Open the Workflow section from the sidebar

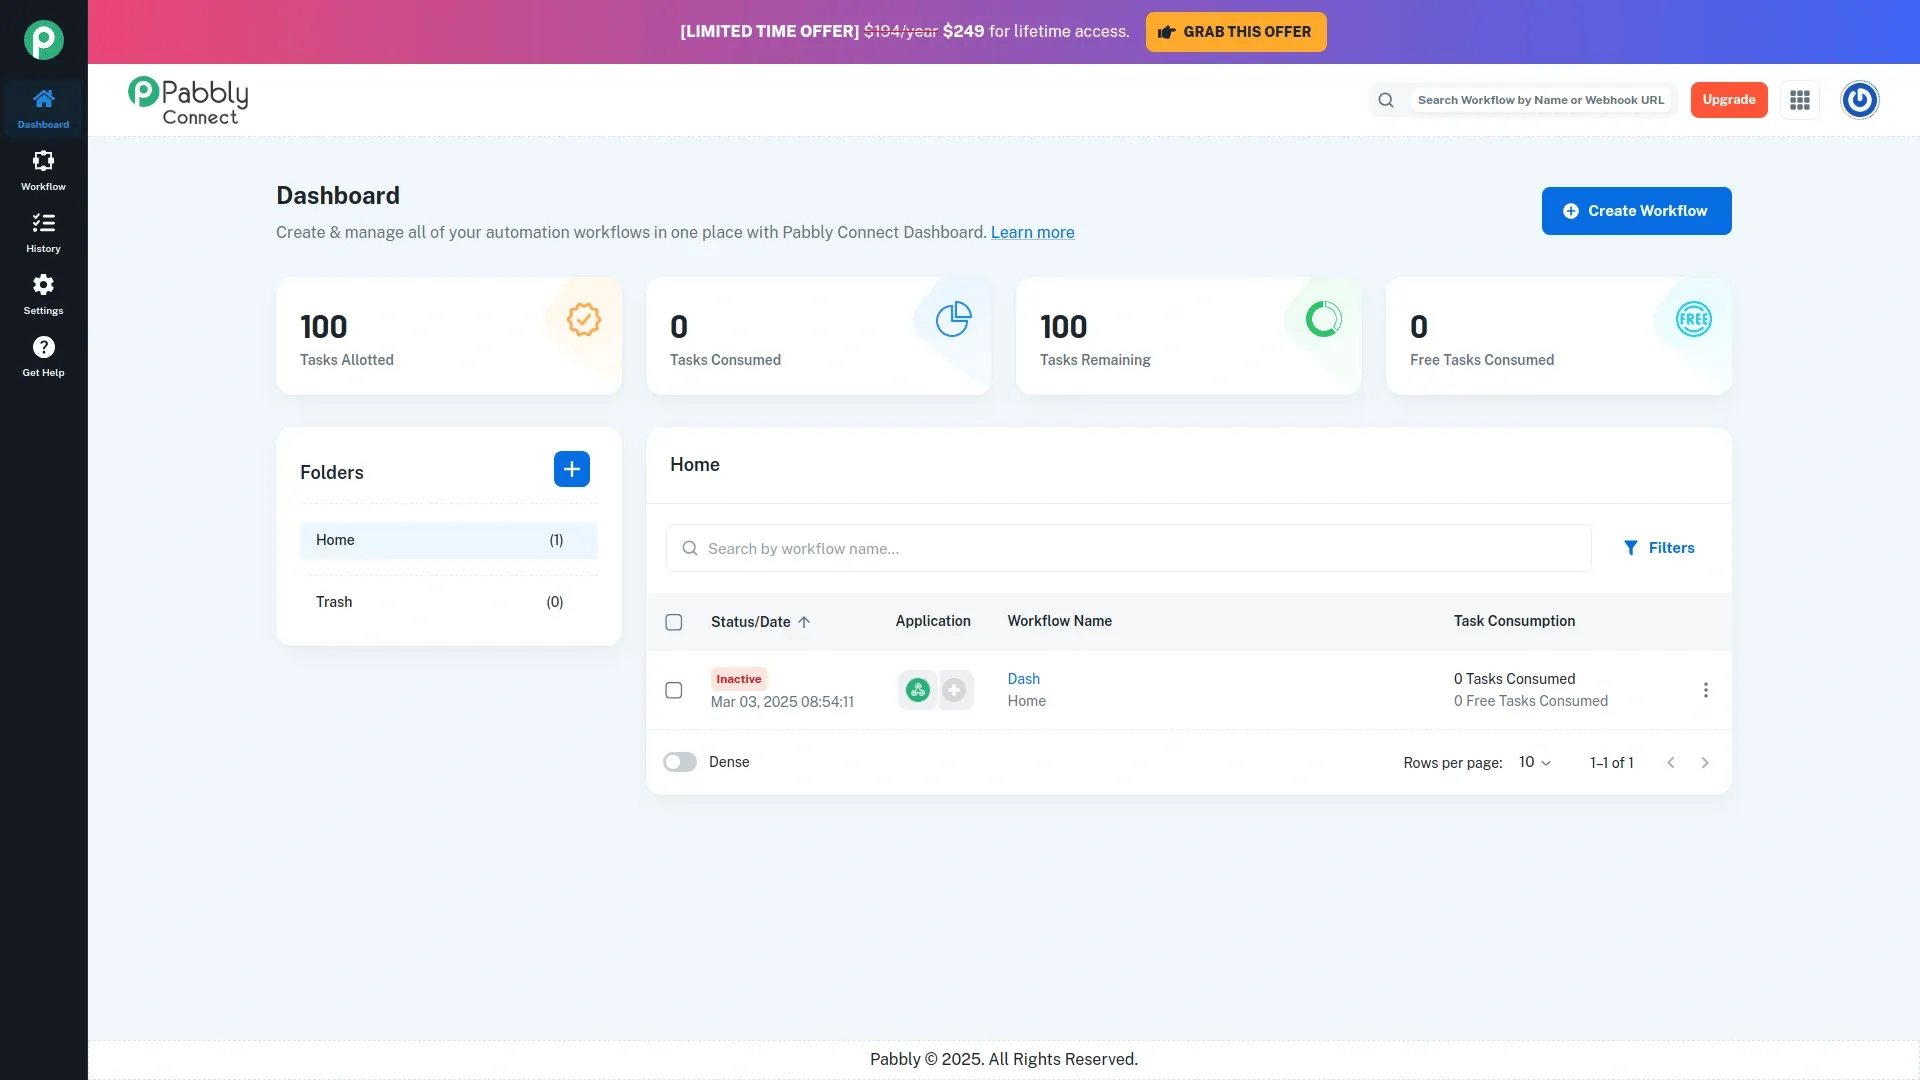(x=43, y=168)
